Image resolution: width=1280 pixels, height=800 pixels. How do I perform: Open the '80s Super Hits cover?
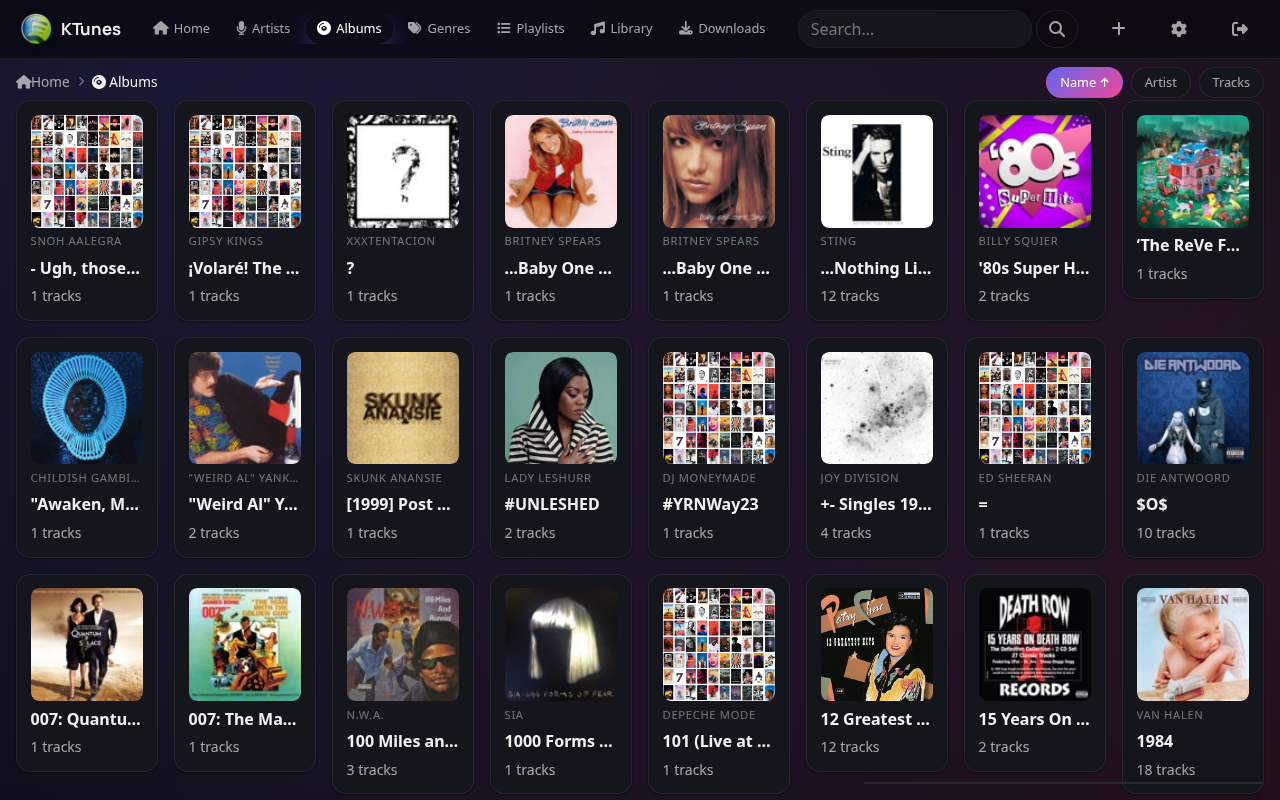pyautogui.click(x=1035, y=171)
